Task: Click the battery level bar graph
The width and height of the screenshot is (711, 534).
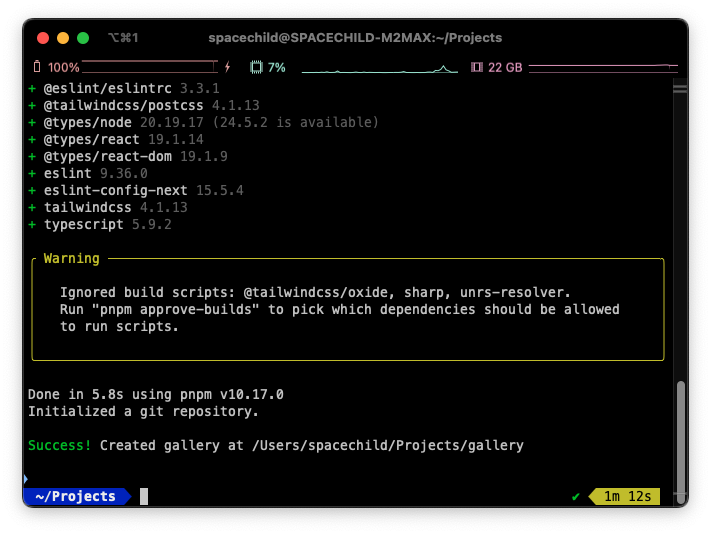Action: [150, 67]
